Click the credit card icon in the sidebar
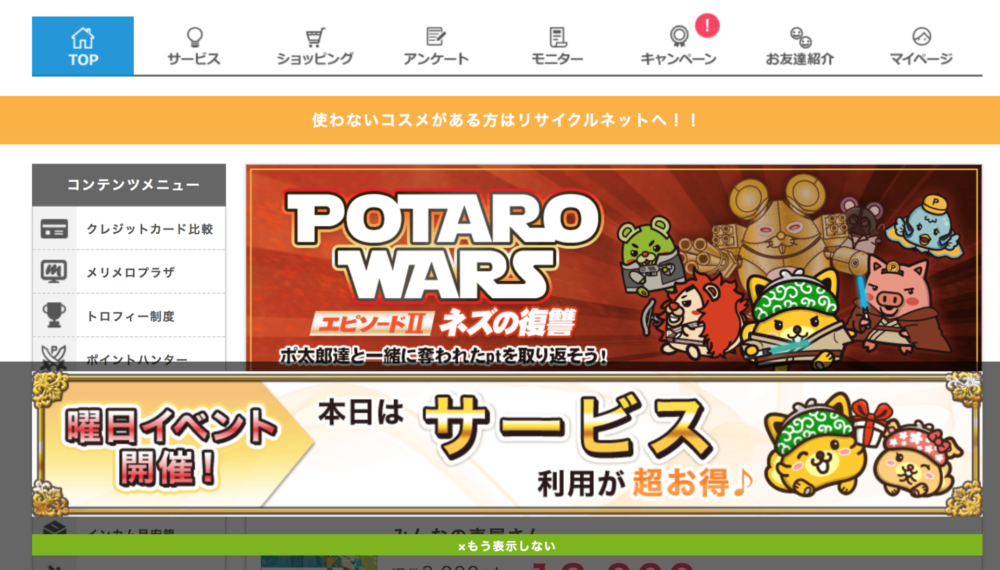 click(x=54, y=228)
